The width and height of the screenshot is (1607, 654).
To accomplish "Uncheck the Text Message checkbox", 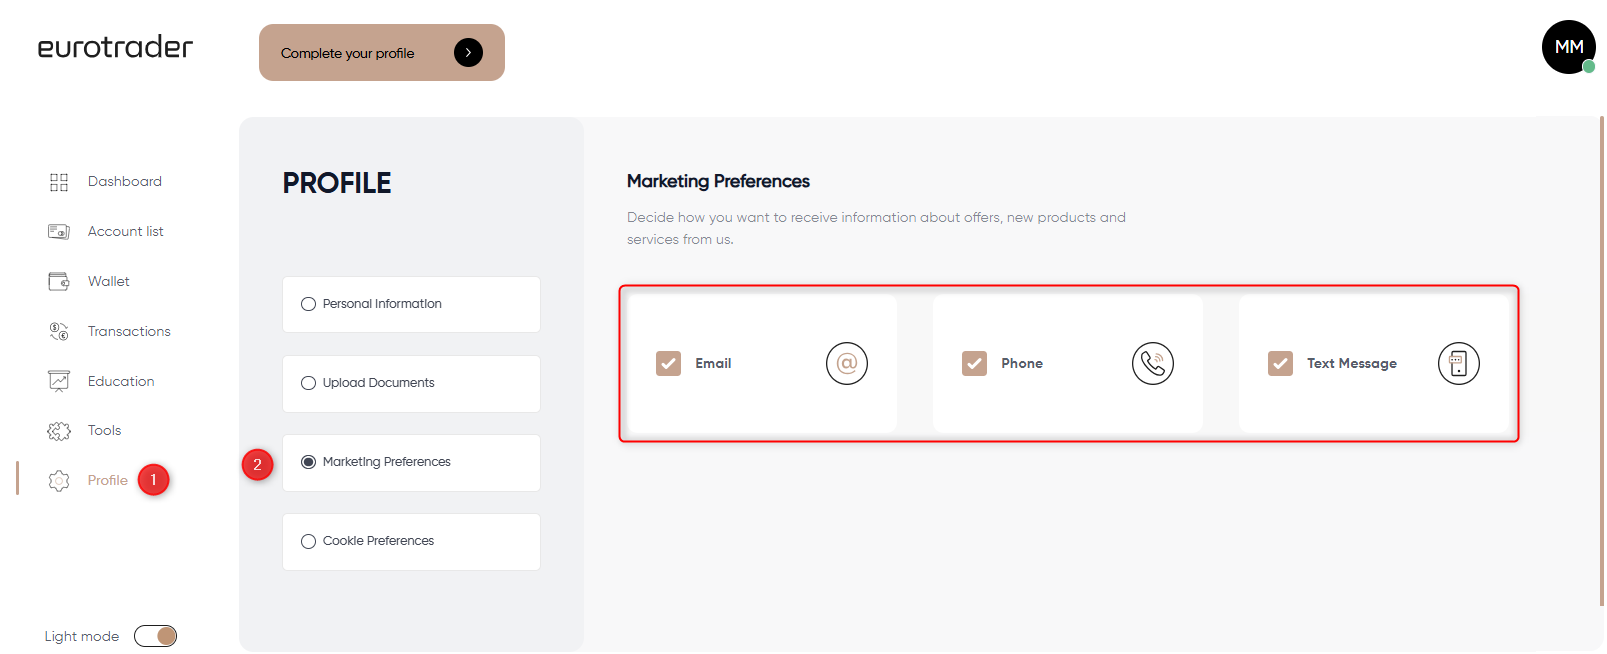I will pyautogui.click(x=1280, y=363).
